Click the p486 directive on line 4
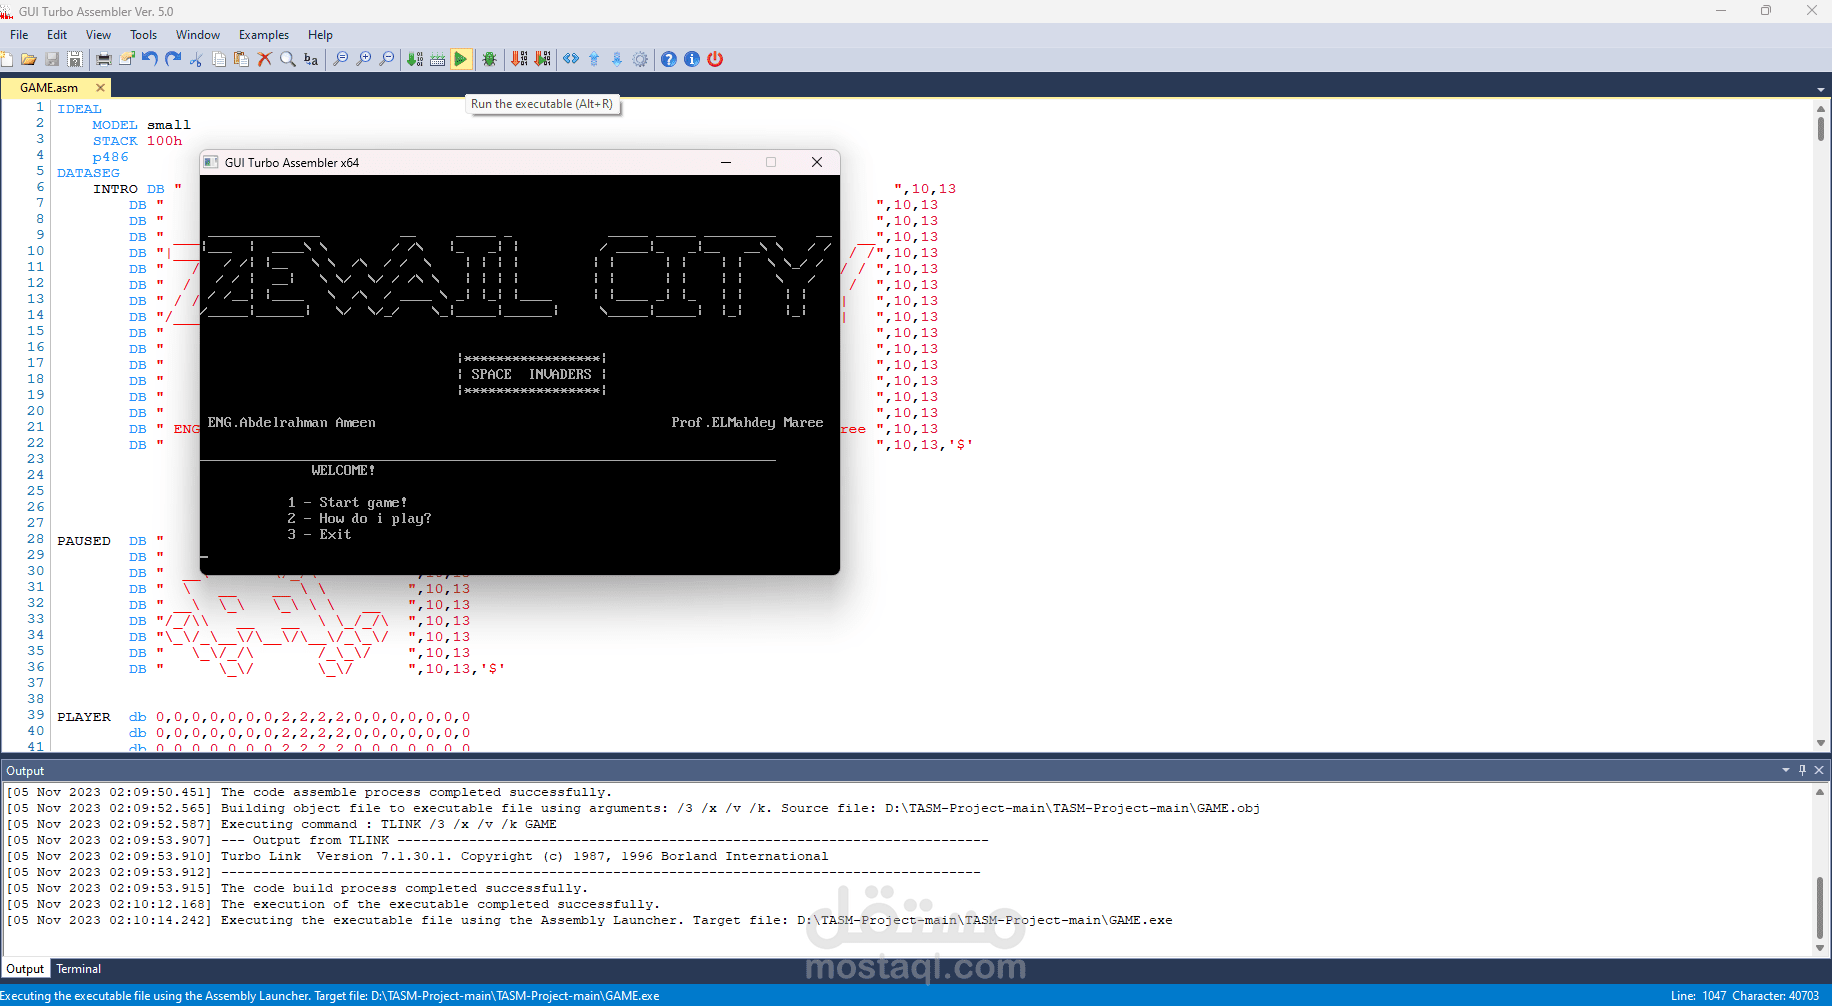The height and width of the screenshot is (1006, 1832). click(x=110, y=157)
